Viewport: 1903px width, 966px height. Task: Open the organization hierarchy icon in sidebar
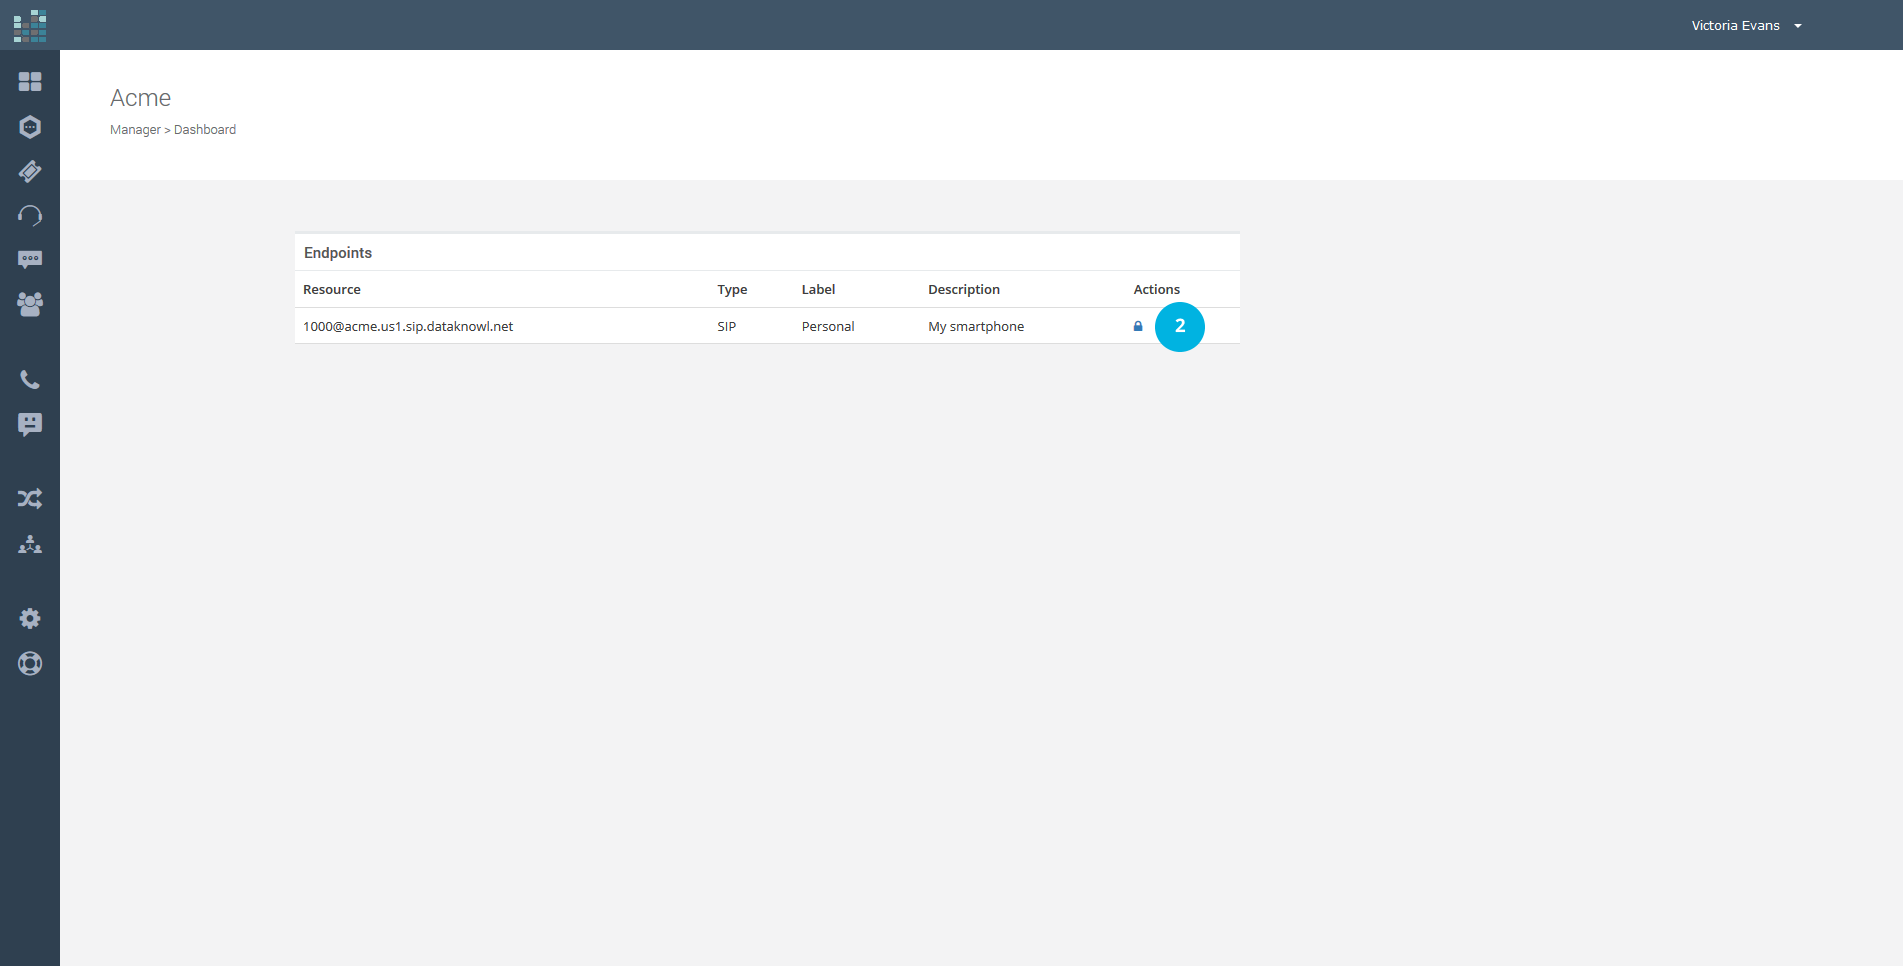tap(30, 544)
